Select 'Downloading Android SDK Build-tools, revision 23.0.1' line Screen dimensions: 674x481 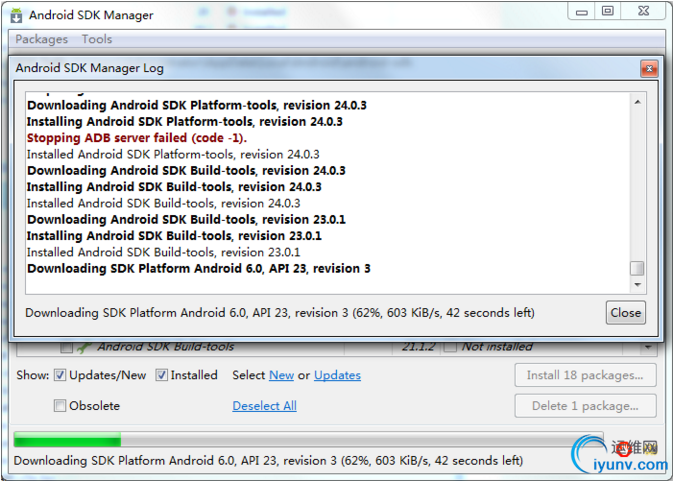pyautogui.click(x=186, y=220)
